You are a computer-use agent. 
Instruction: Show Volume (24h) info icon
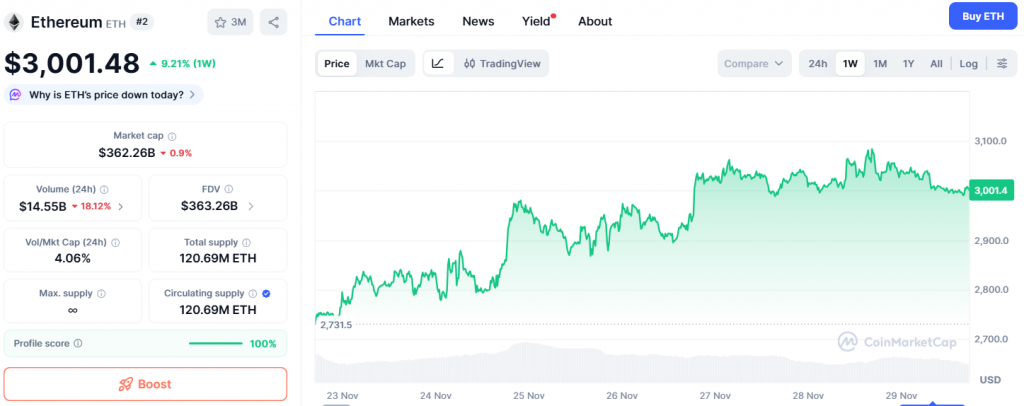104,189
